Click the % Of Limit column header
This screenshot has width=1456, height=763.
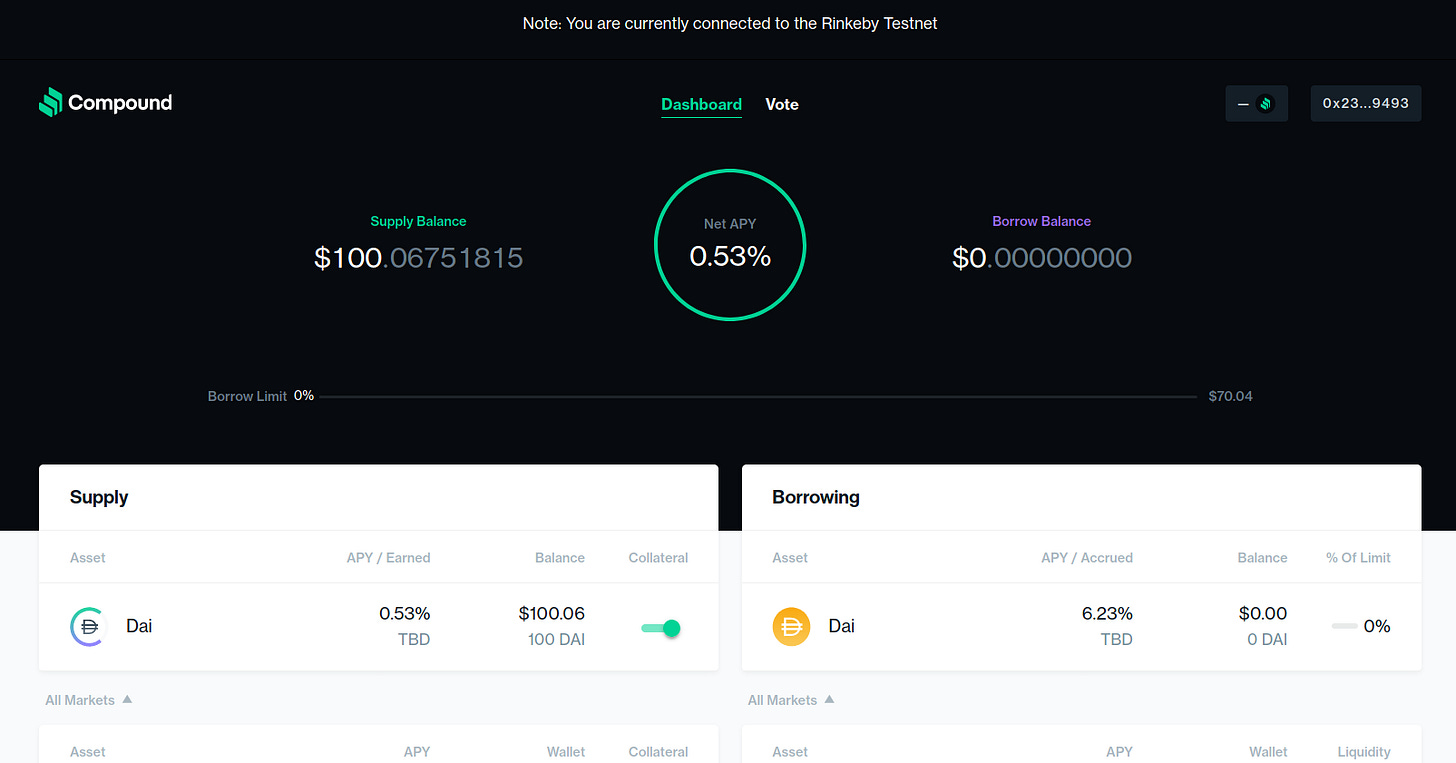click(1358, 558)
